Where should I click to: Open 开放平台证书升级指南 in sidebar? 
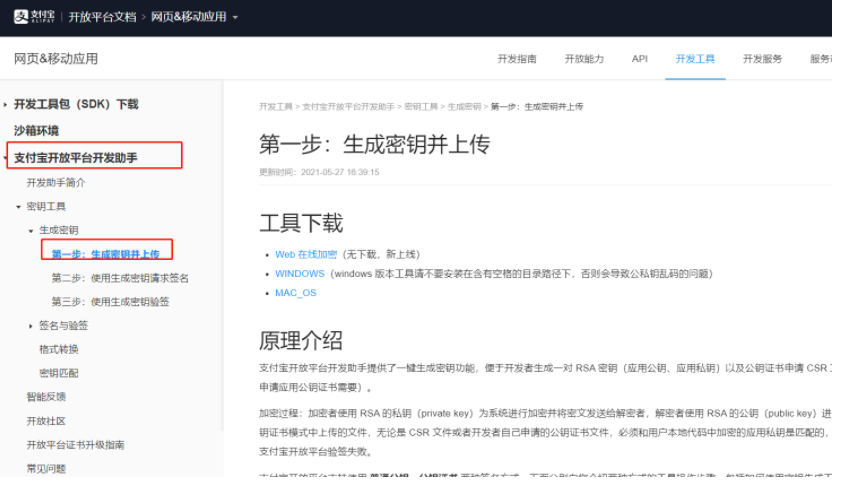(x=75, y=445)
